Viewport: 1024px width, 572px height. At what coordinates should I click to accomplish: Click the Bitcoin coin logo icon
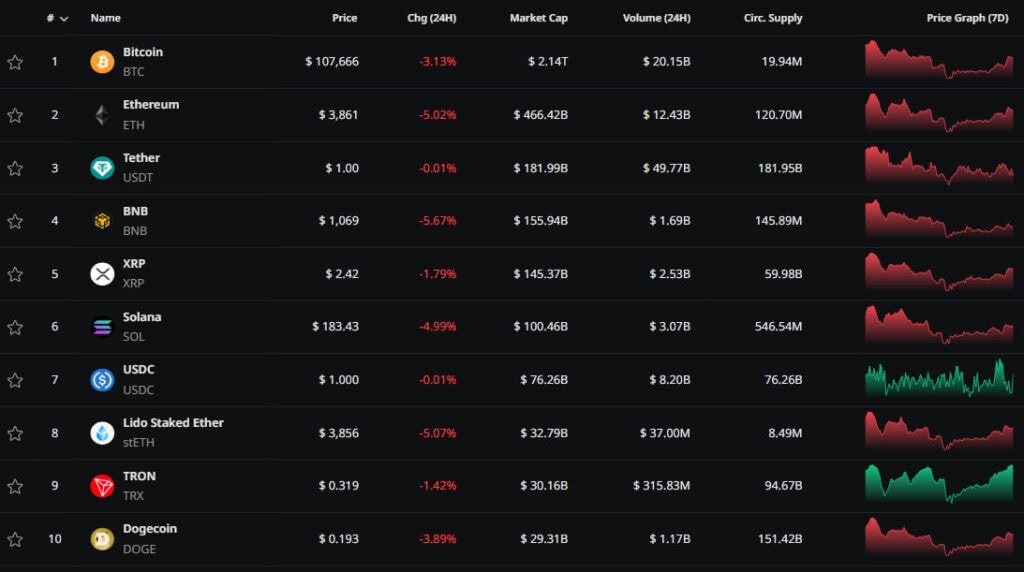tap(102, 62)
